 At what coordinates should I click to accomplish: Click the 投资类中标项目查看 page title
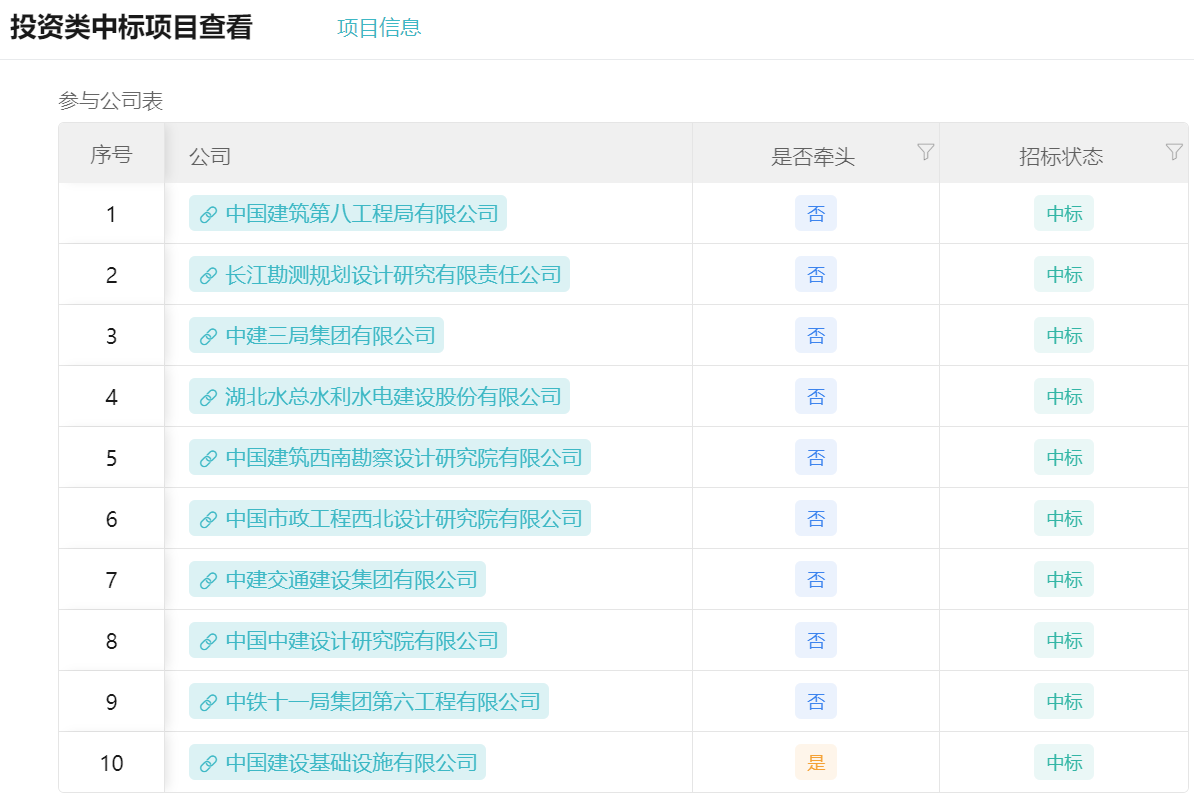(x=131, y=27)
